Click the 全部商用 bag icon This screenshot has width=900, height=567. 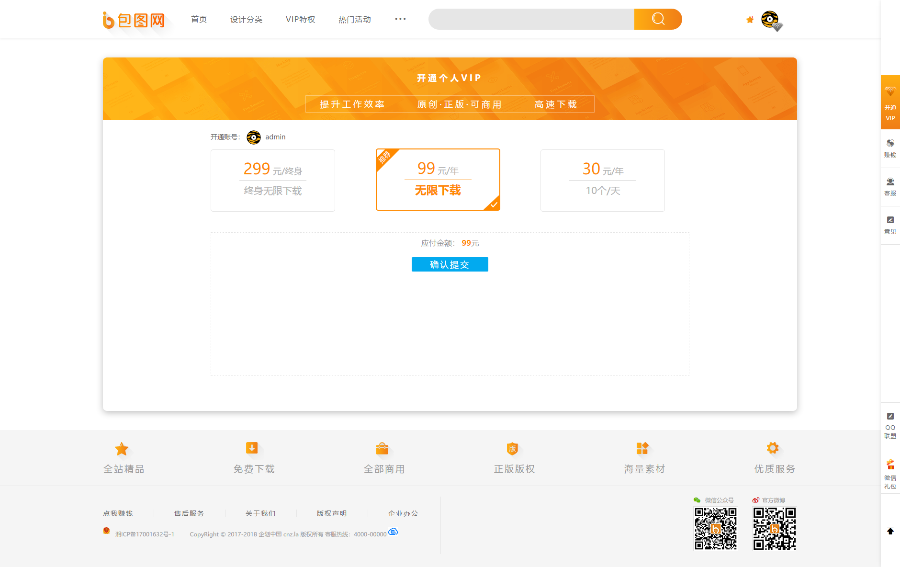(x=382, y=448)
